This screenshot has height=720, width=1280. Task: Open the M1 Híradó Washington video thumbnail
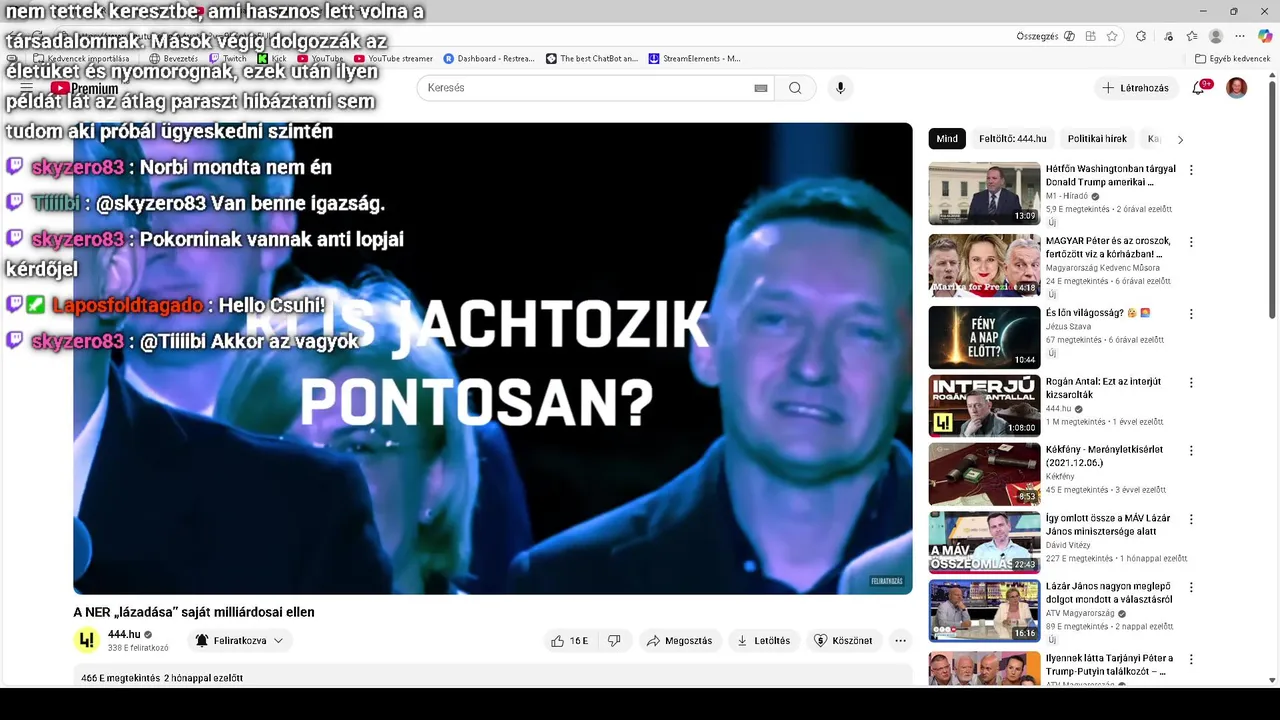[x=984, y=193]
